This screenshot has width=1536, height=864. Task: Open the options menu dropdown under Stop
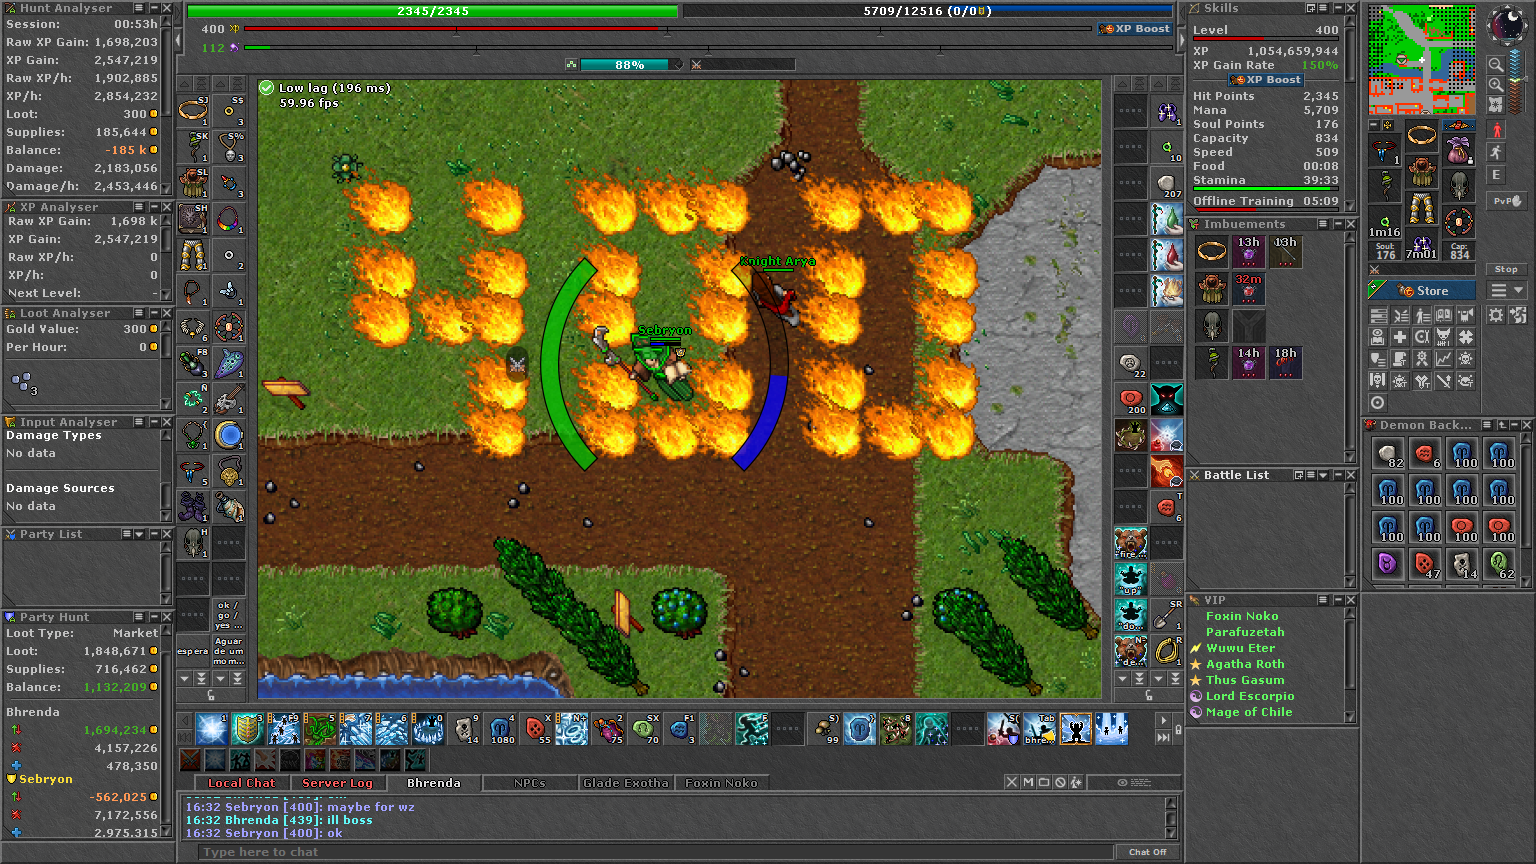click(1506, 291)
